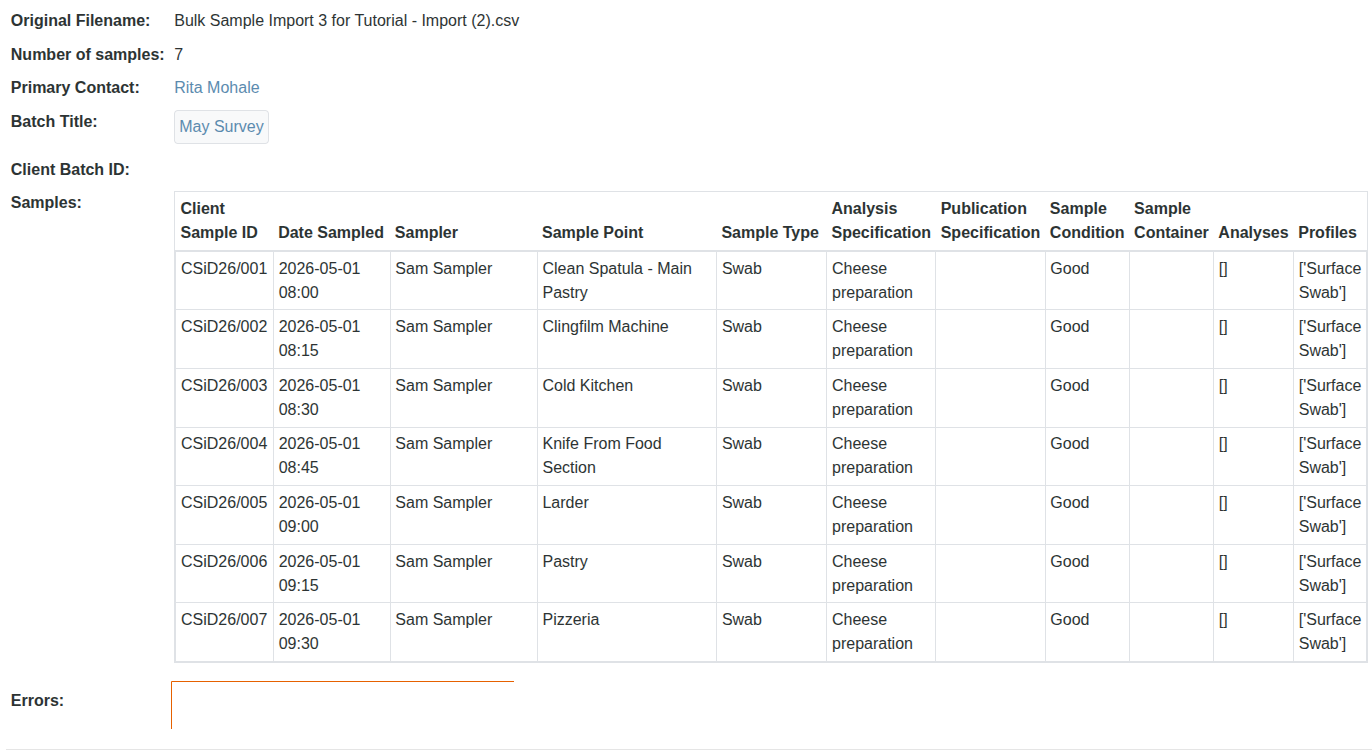Click the Original Filename csv value
1372x753 pixels.
346,21
